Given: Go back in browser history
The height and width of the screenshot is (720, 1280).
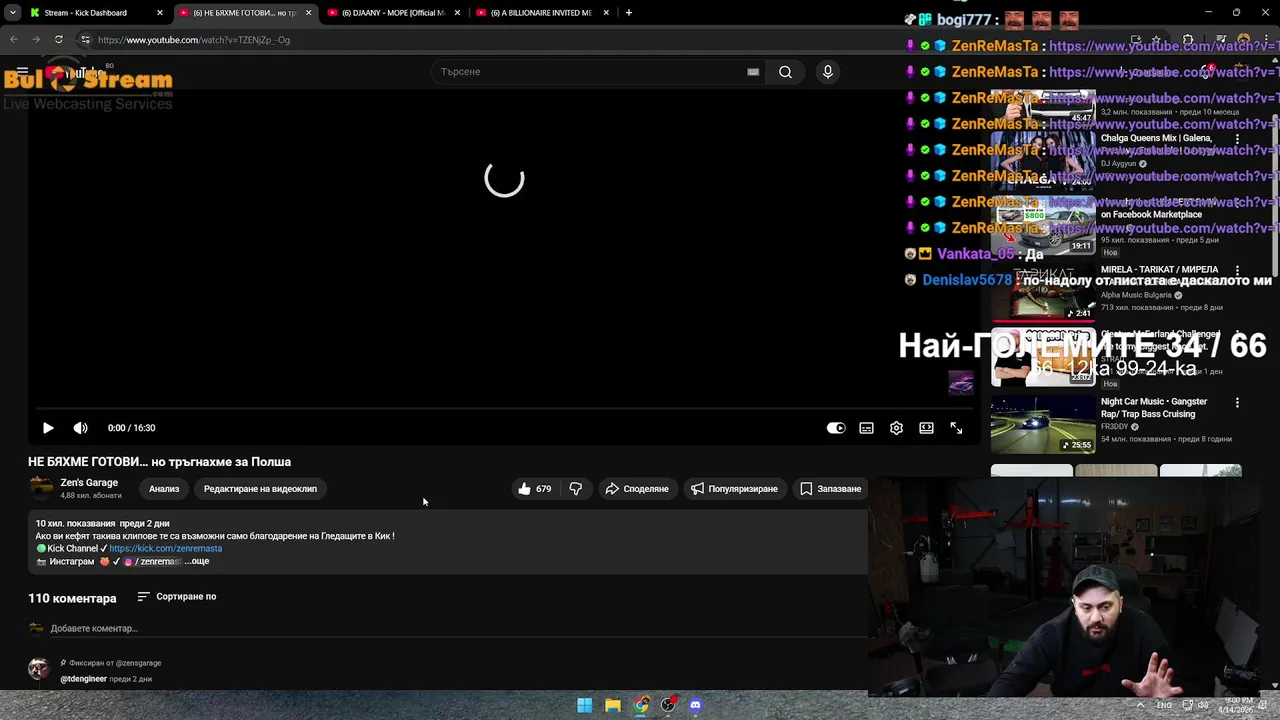Looking at the screenshot, I should [x=13, y=40].
